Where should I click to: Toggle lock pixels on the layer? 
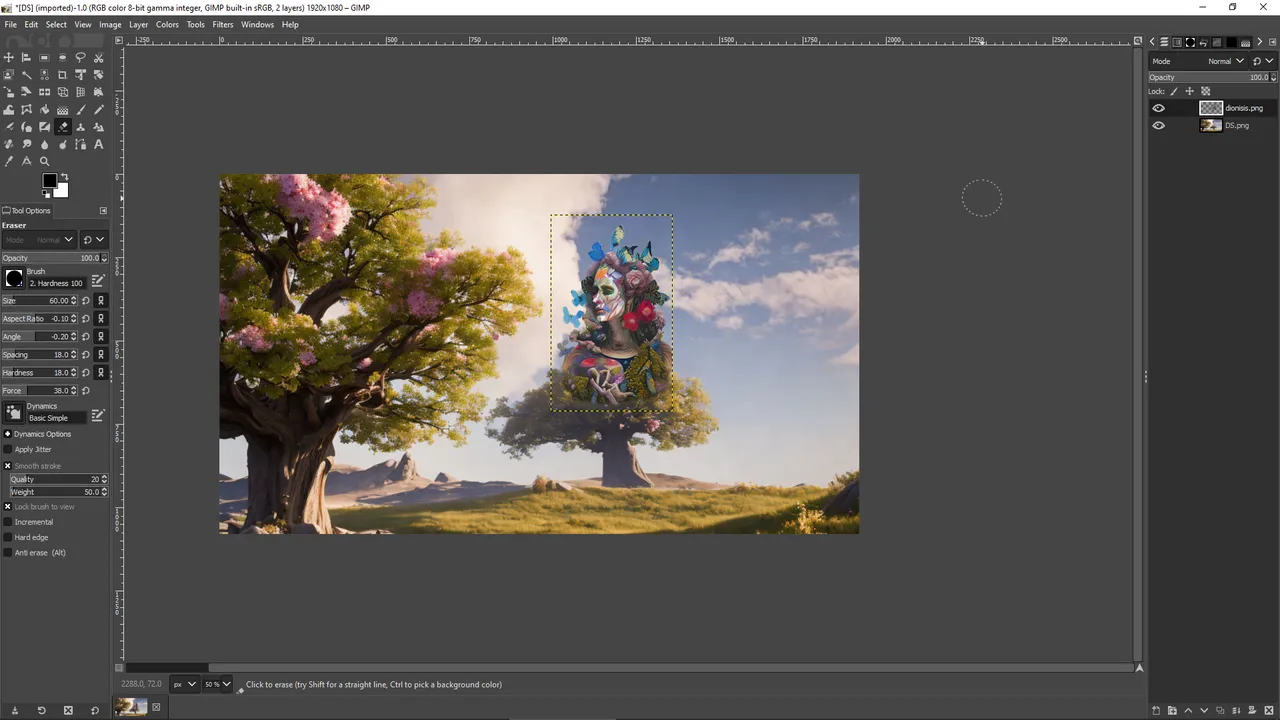1174,91
